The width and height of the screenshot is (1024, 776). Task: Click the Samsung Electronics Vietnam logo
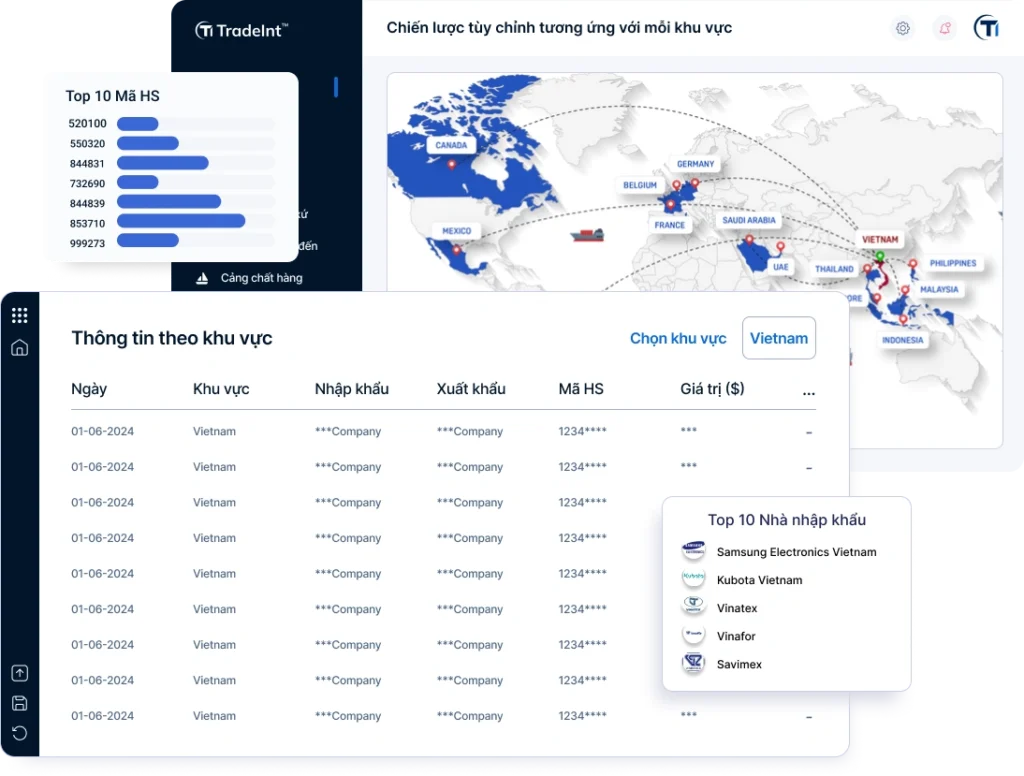694,551
